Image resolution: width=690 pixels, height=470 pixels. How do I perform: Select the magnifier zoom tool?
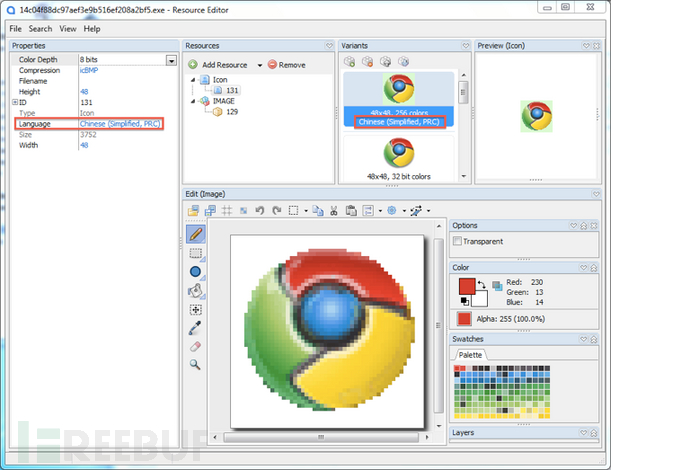click(x=195, y=364)
